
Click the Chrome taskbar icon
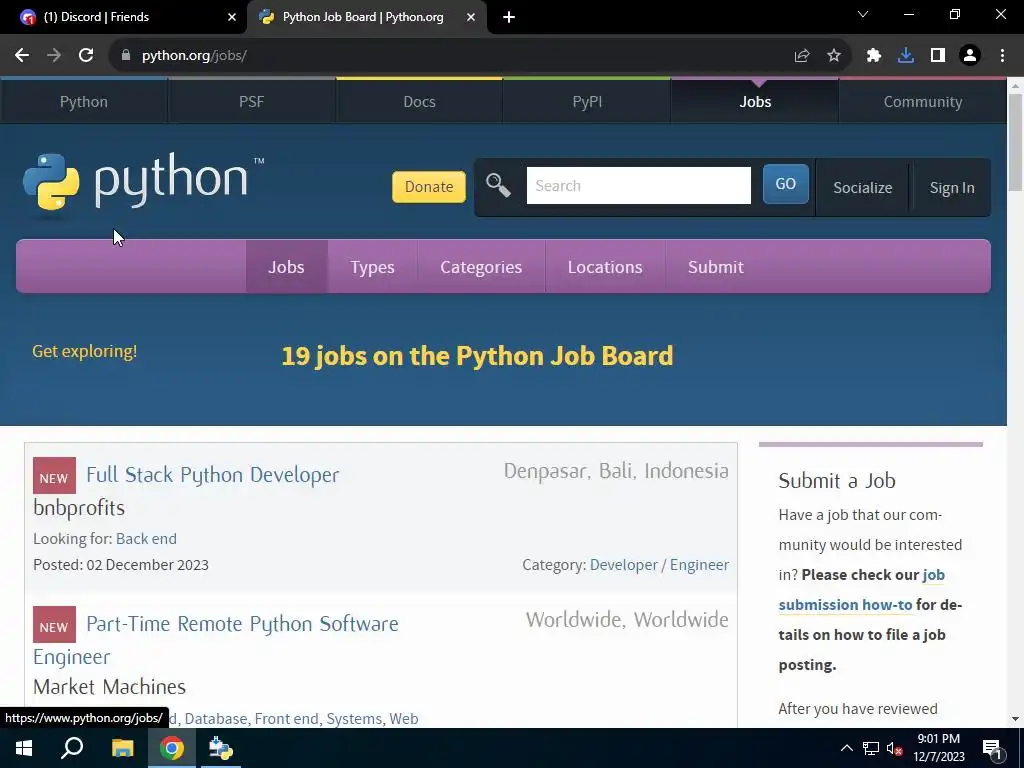click(x=172, y=748)
